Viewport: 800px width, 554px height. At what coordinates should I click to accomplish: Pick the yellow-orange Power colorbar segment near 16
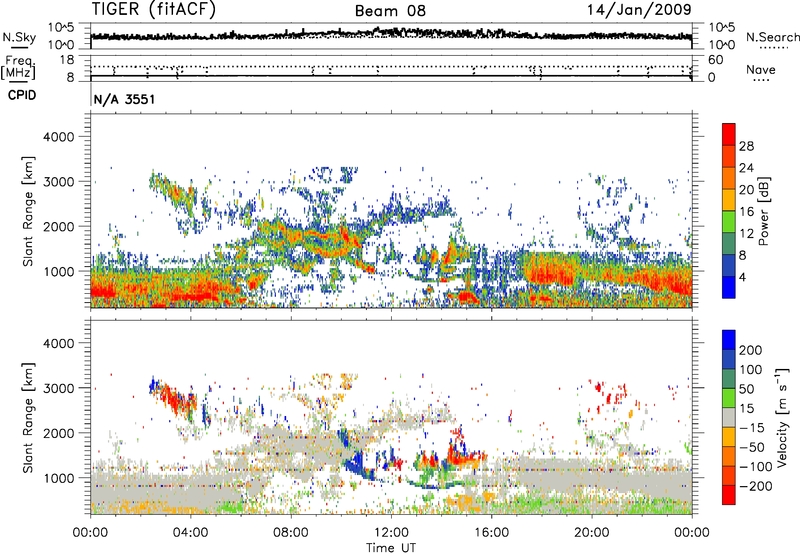(x=729, y=199)
